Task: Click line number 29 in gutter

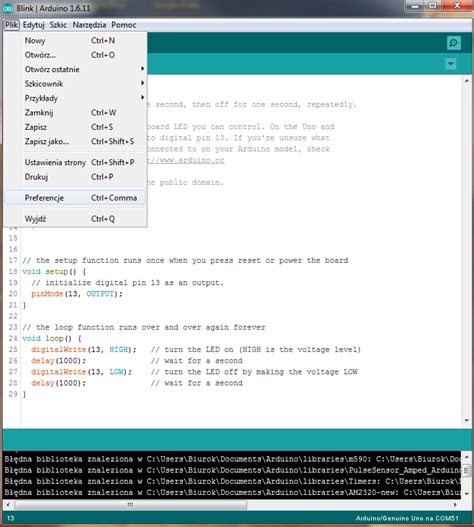Action: tap(13, 394)
